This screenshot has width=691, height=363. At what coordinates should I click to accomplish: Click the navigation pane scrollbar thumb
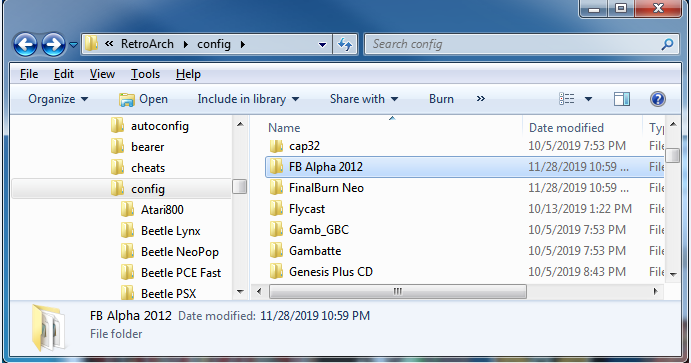[x=240, y=186]
